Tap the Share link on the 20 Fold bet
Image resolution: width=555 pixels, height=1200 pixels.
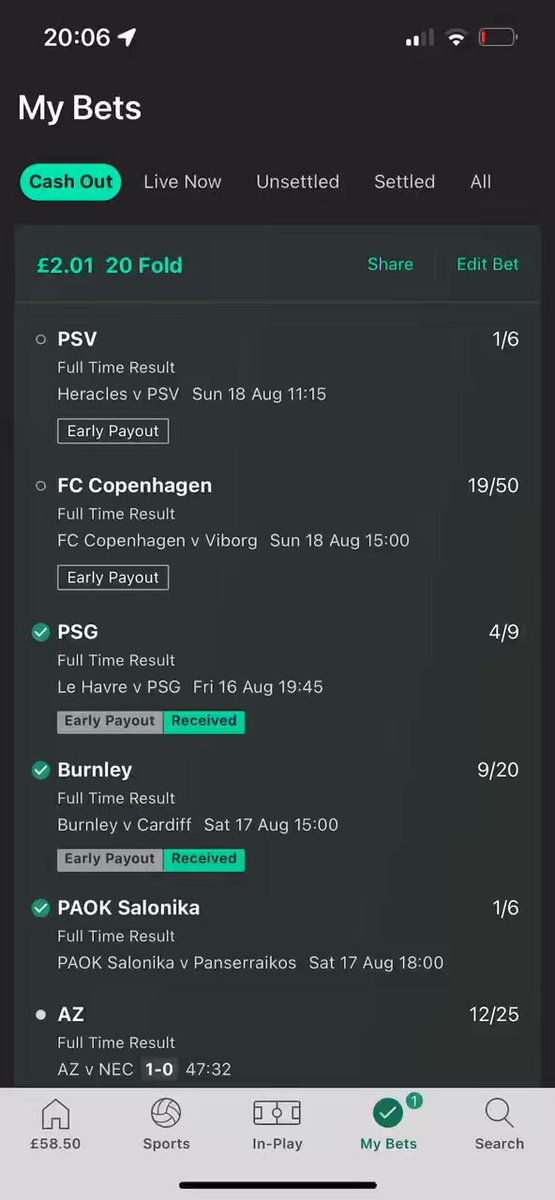pyautogui.click(x=390, y=264)
